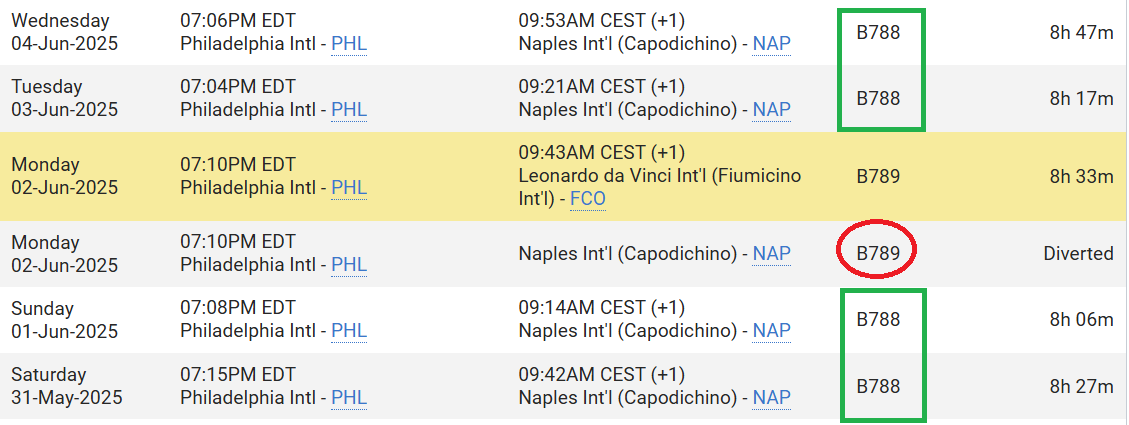Select the 8h 06m duration on Sunday
Viewport: 1129px width, 425px height.
tap(1081, 320)
